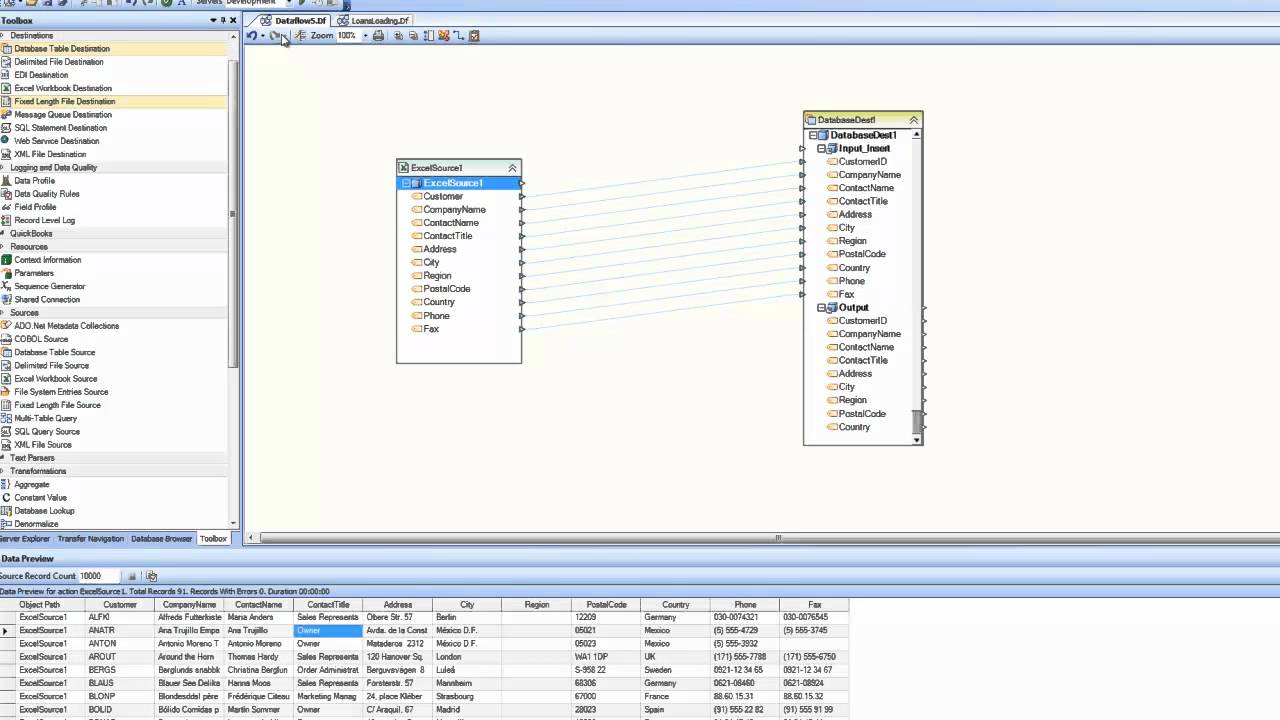Collapse the Sources toolbox group

point(4,313)
